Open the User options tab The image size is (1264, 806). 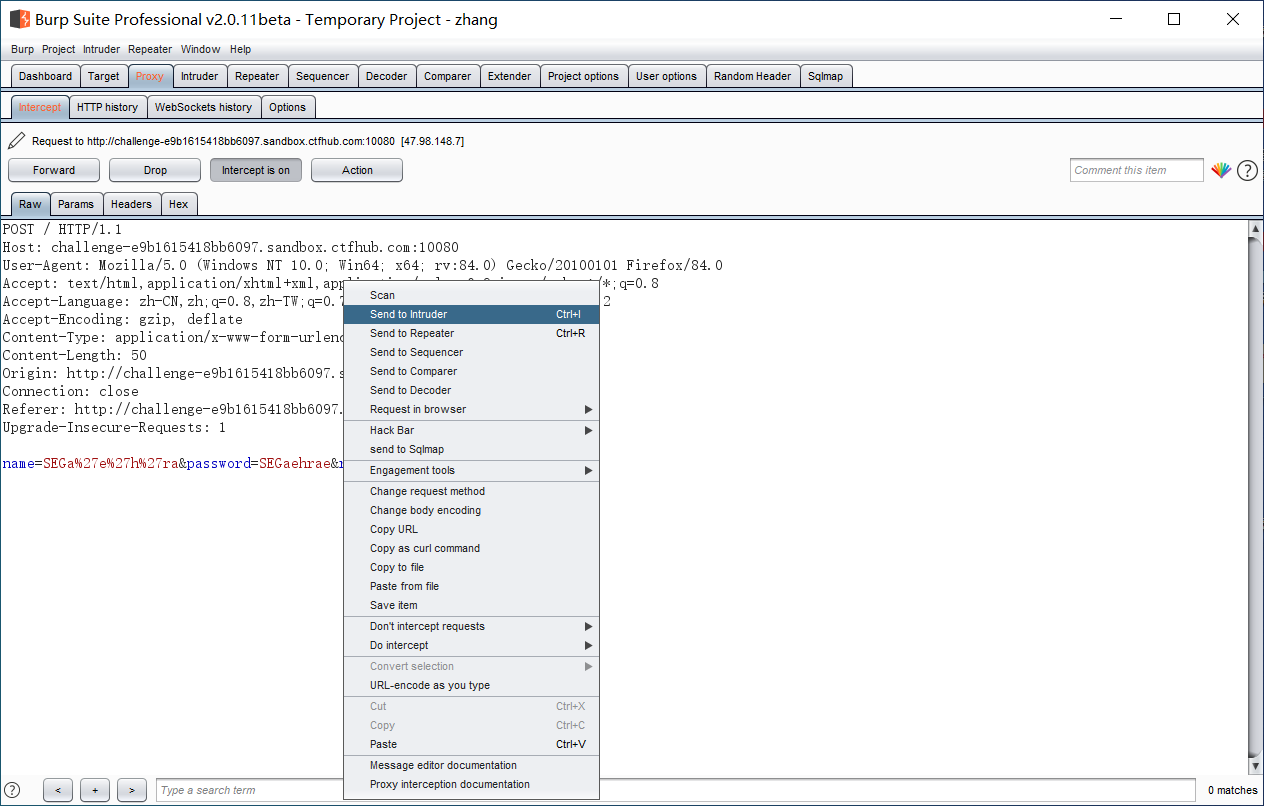(x=667, y=76)
